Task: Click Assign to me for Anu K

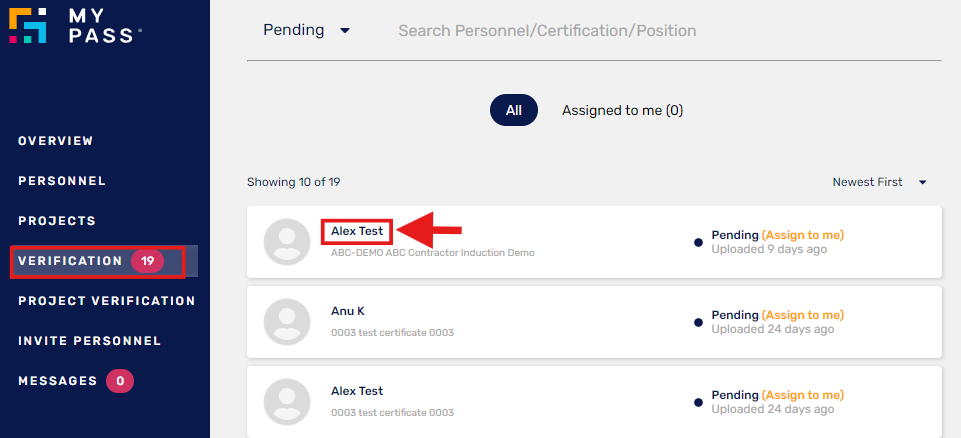Action: pos(802,315)
